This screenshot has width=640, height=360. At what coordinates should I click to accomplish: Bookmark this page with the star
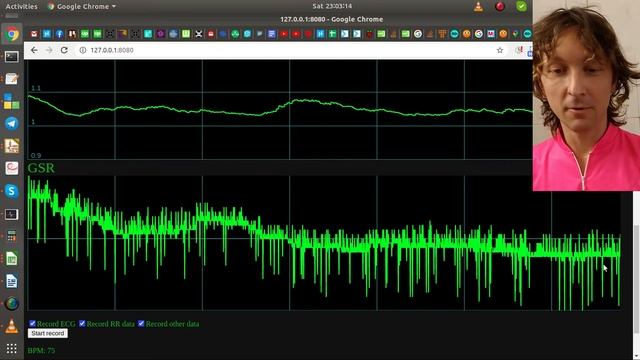(500, 50)
